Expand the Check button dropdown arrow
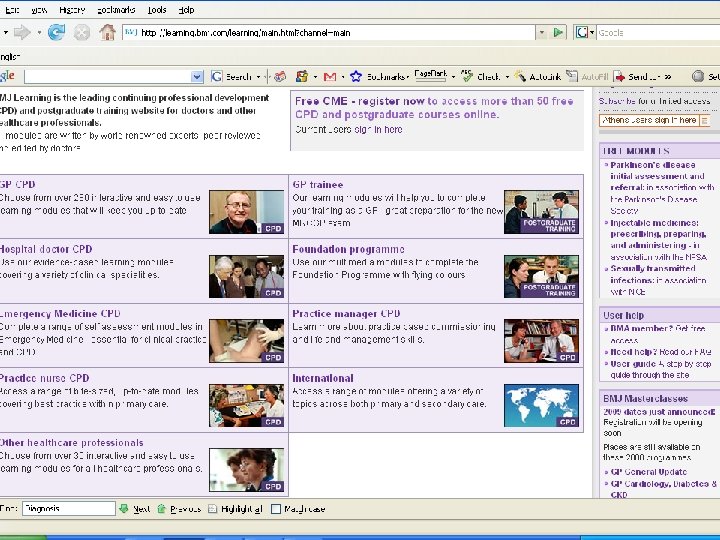Image resolution: width=720 pixels, height=540 pixels. click(x=507, y=77)
